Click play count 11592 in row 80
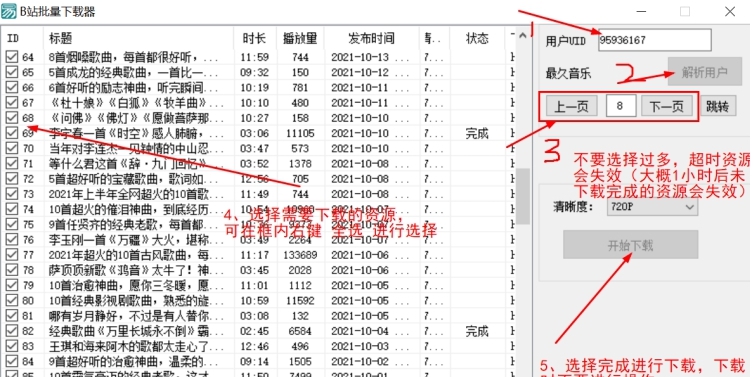755x377 pixels. [300, 300]
